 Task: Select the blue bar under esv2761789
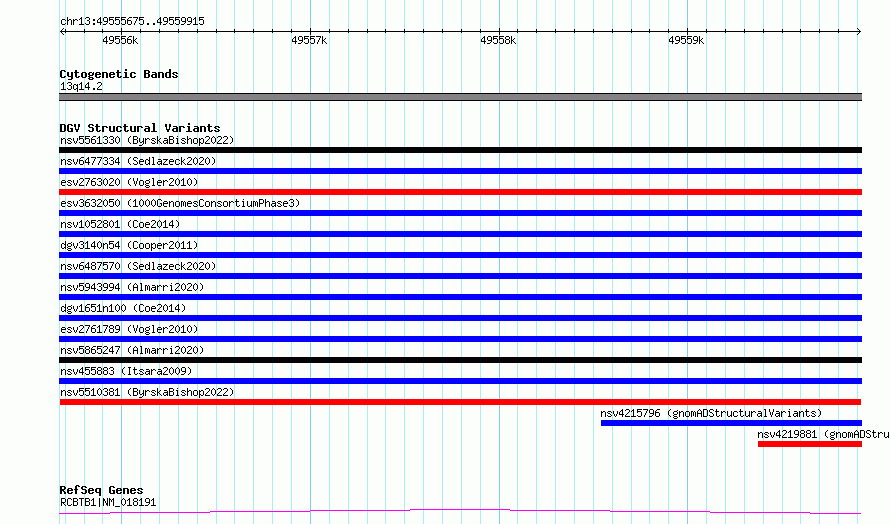point(460,339)
